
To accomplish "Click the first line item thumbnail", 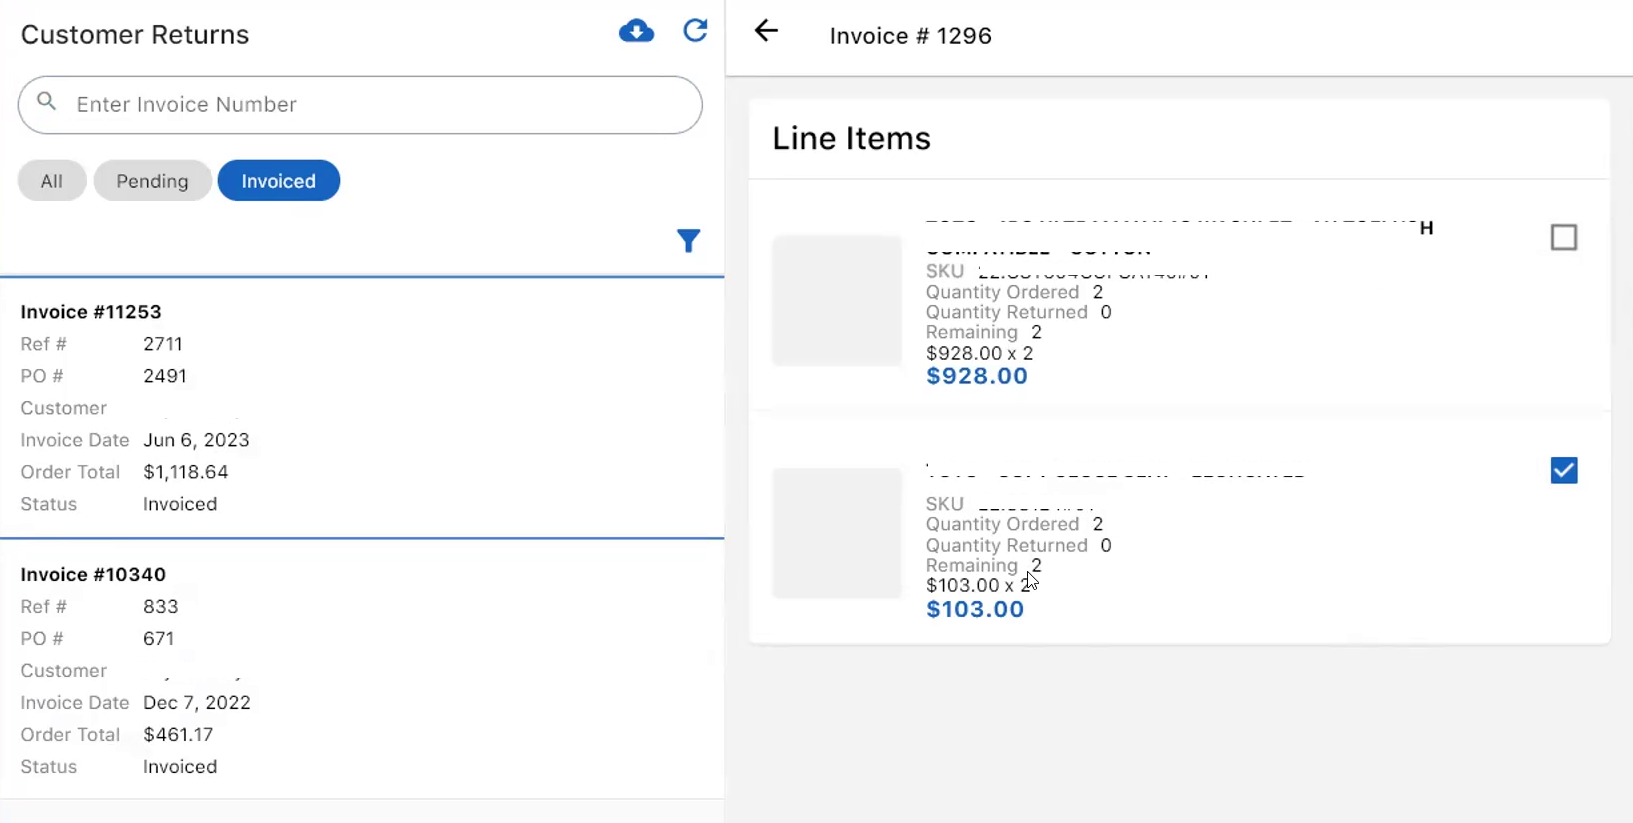I will pyautogui.click(x=837, y=301).
